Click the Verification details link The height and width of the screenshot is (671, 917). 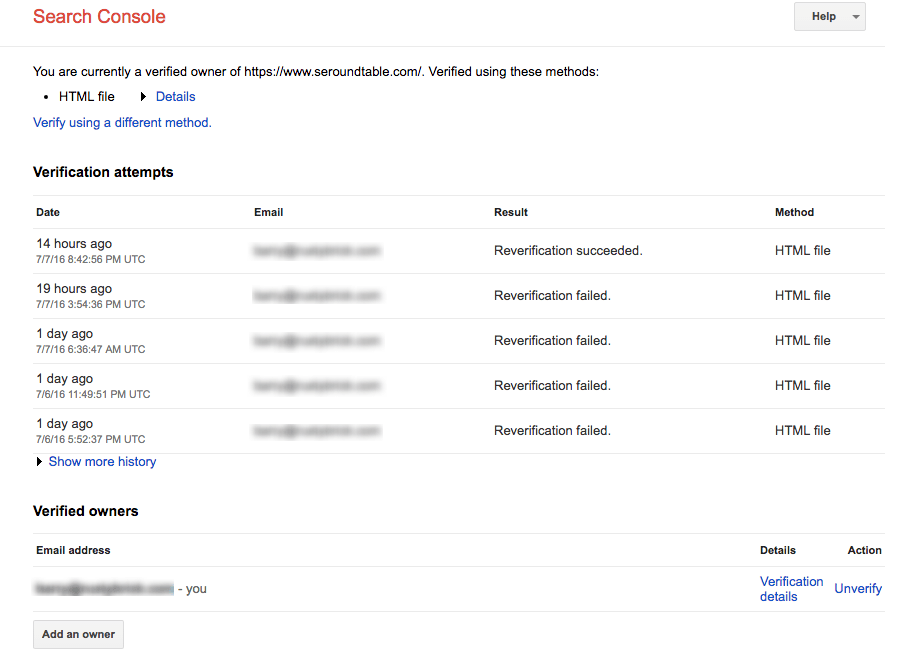tap(791, 588)
